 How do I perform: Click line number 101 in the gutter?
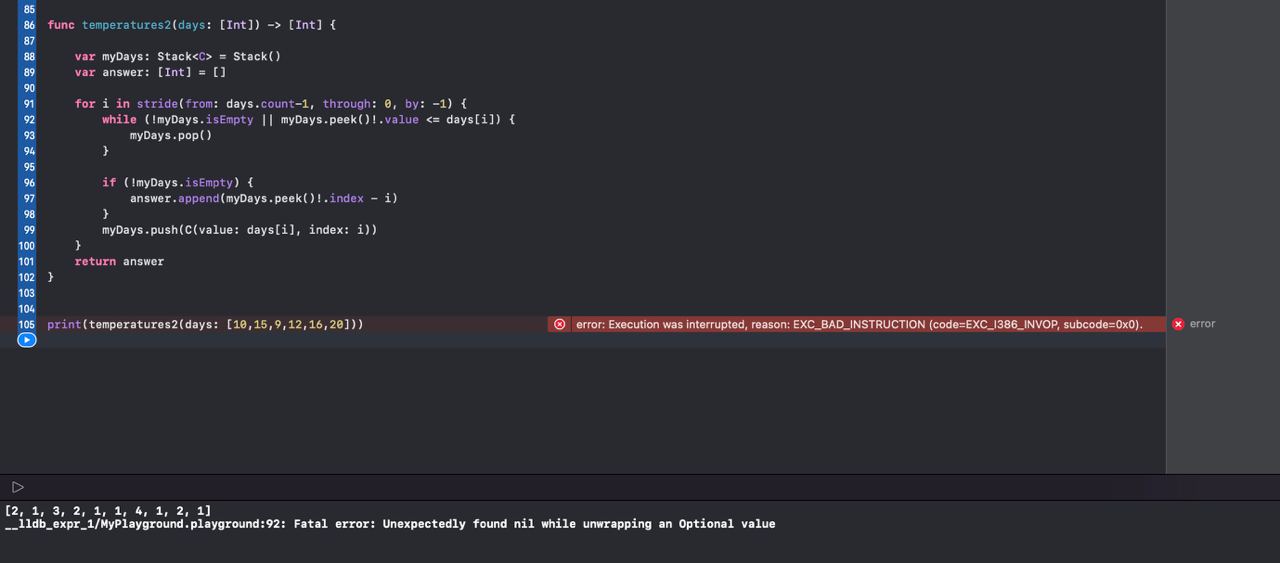coord(27,262)
